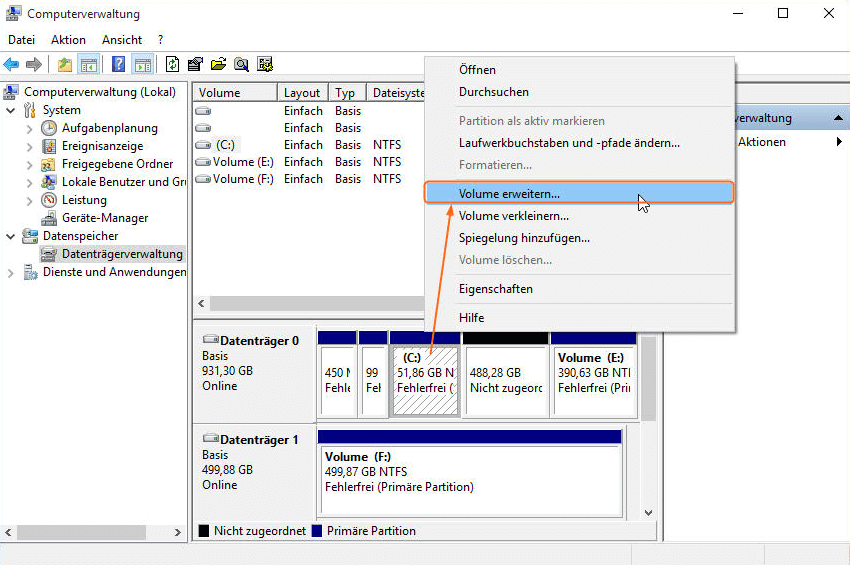Screen dimensions: 850x565
Task: Click the open folder toolbar icon
Action: coord(218,64)
